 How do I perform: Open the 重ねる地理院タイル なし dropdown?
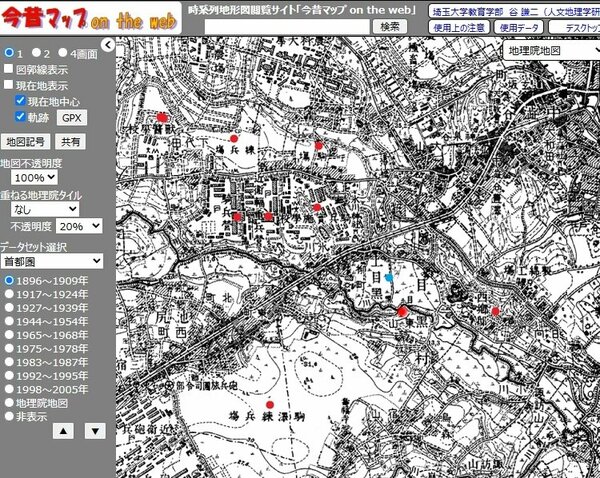click(45, 209)
